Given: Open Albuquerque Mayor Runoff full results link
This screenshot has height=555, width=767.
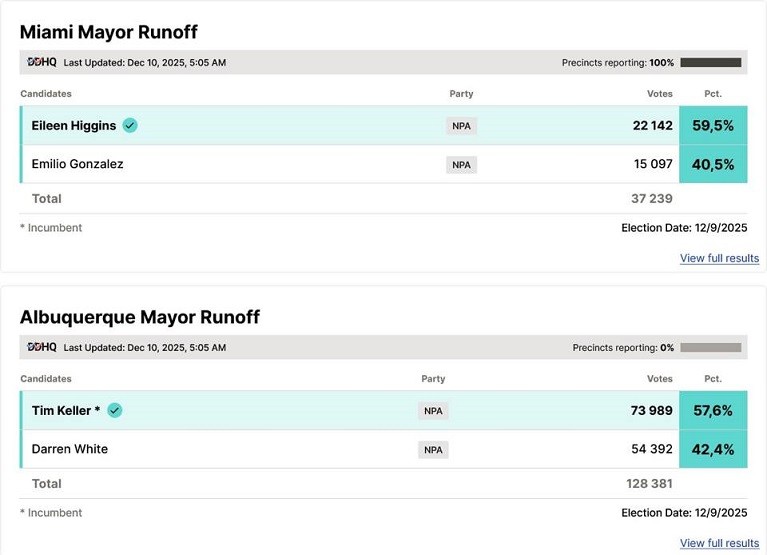Looking at the screenshot, I should 719,543.
